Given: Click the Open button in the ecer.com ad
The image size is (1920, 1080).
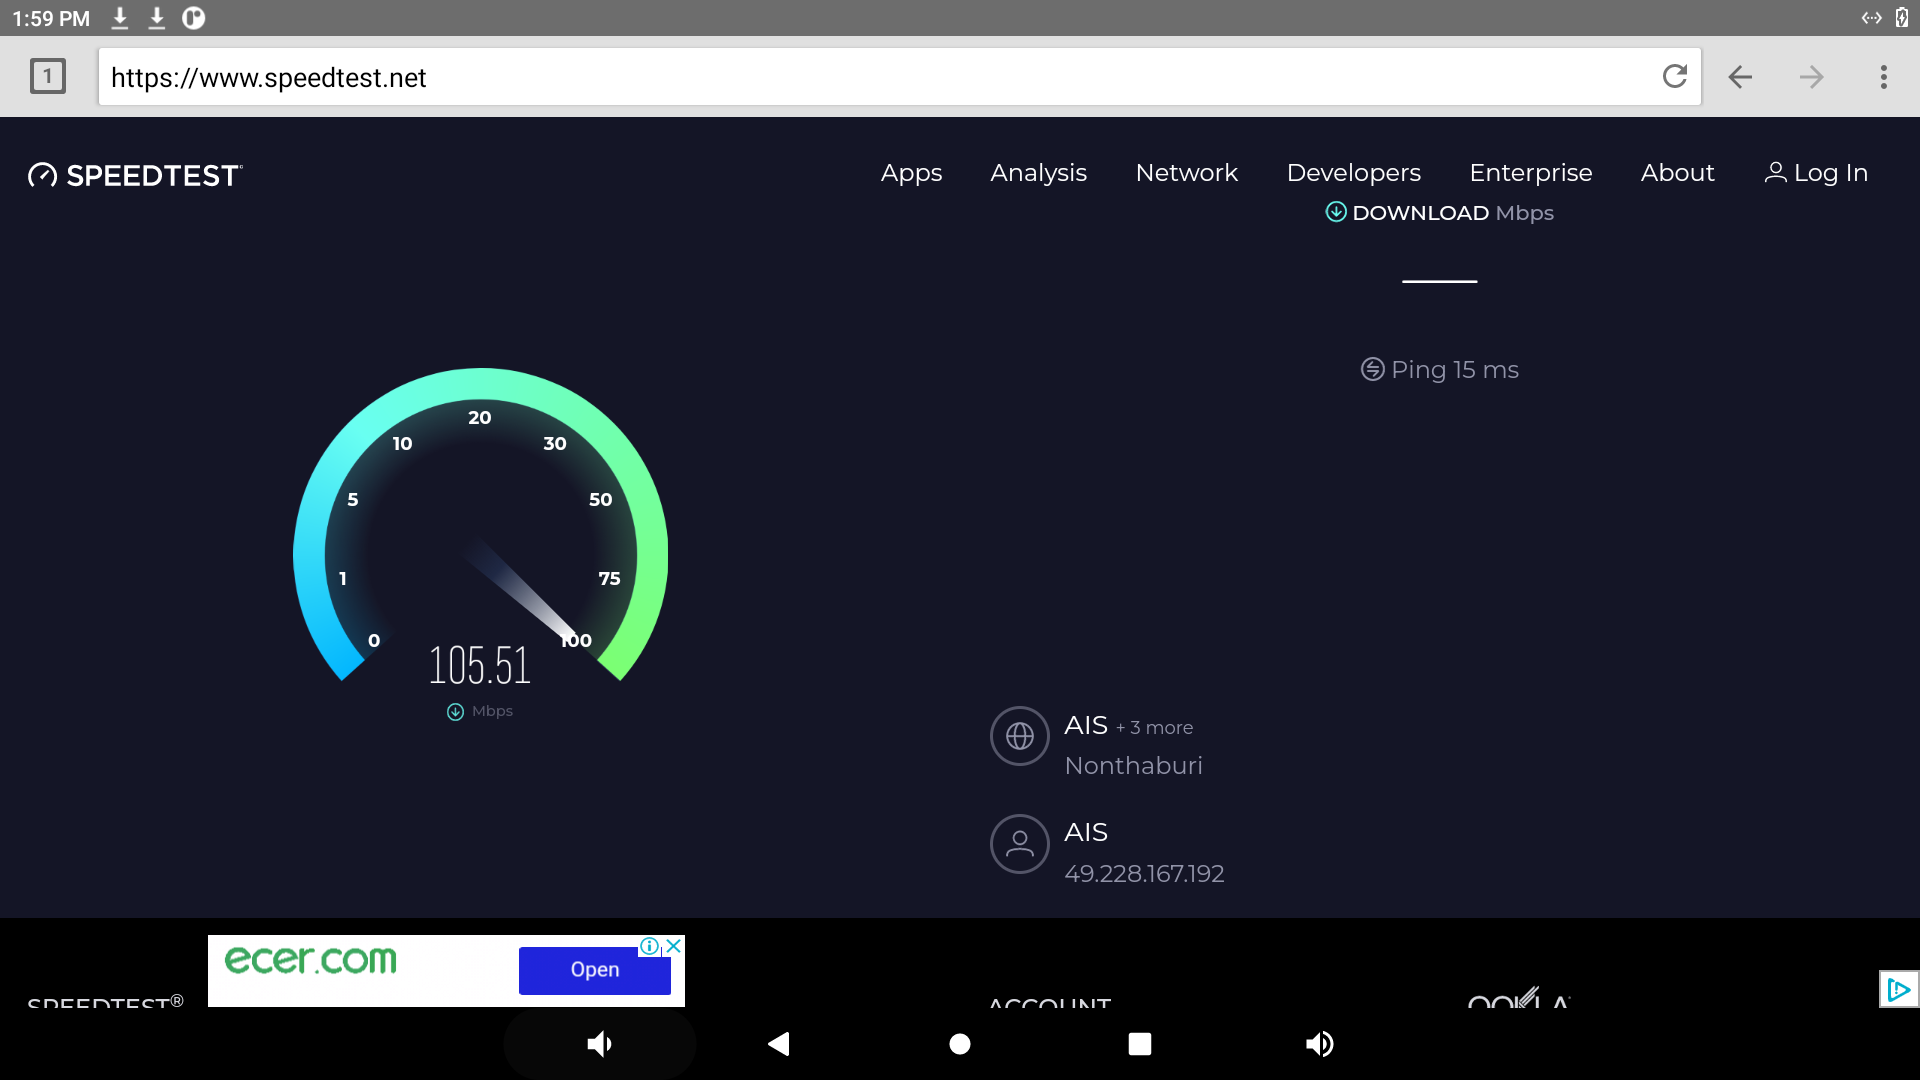Looking at the screenshot, I should [594, 970].
